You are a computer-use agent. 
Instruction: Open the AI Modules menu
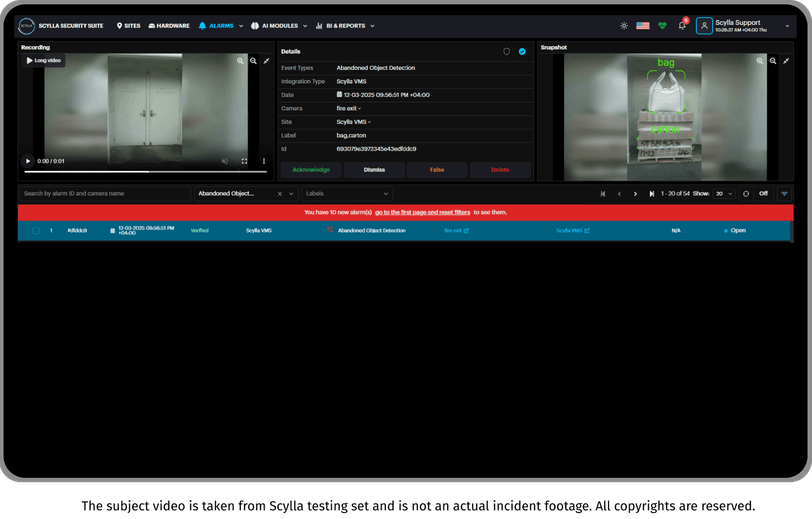[274, 26]
